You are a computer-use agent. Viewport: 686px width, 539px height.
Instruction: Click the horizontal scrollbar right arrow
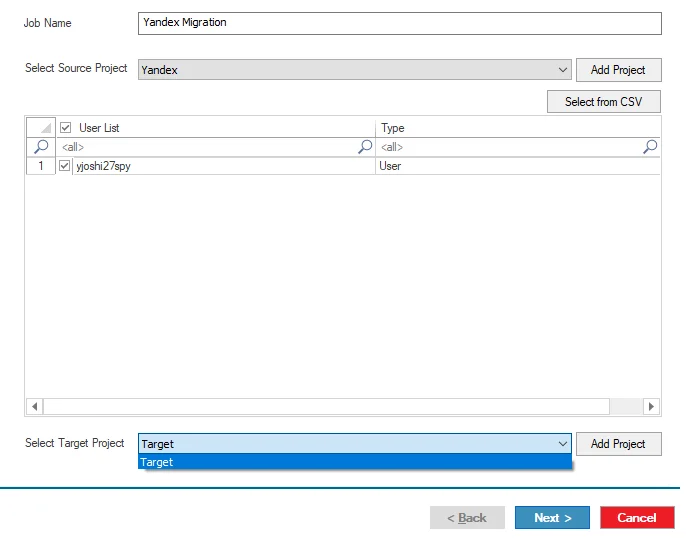point(651,406)
